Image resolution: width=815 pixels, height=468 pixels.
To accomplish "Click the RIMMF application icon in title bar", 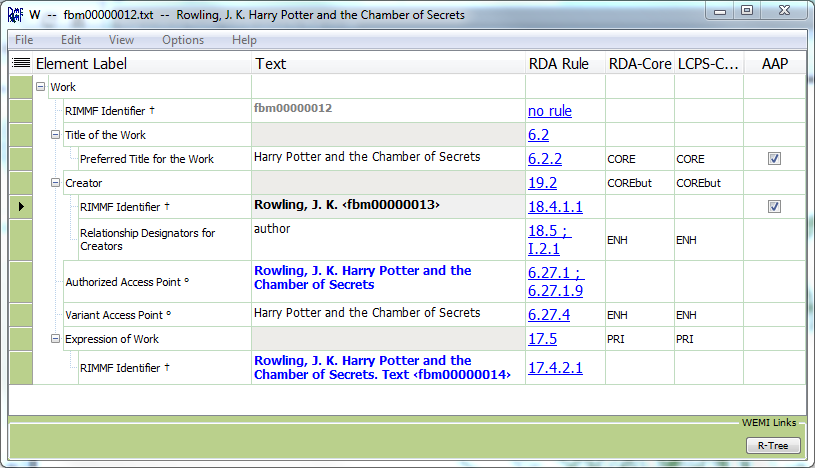I will point(16,15).
